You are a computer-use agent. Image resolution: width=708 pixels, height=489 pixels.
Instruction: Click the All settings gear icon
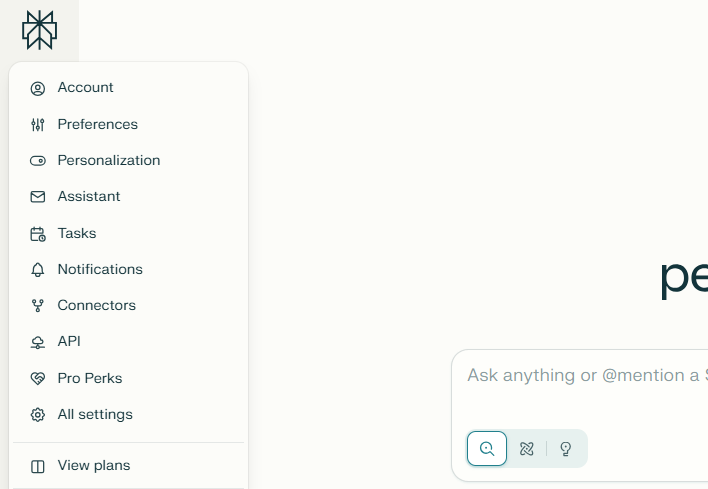[38, 415]
